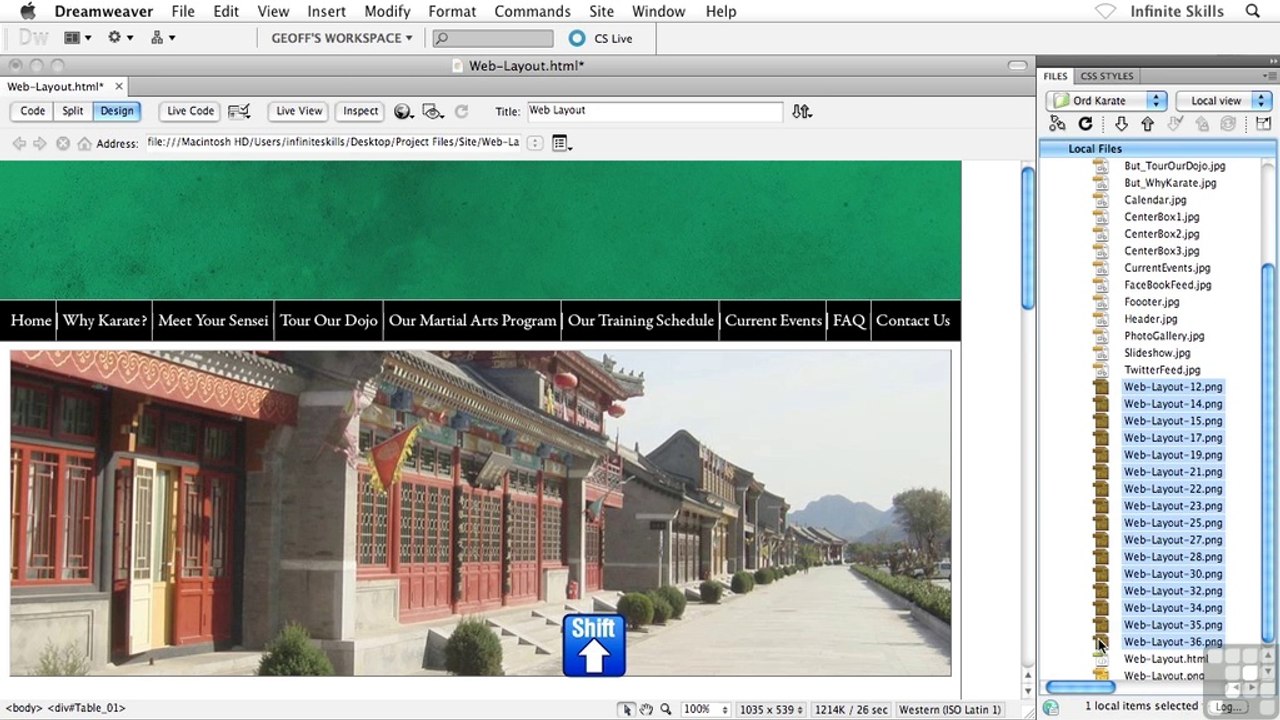Image resolution: width=1280 pixels, height=720 pixels.
Task: Click Get files down-arrow icon
Action: pos(1121,124)
